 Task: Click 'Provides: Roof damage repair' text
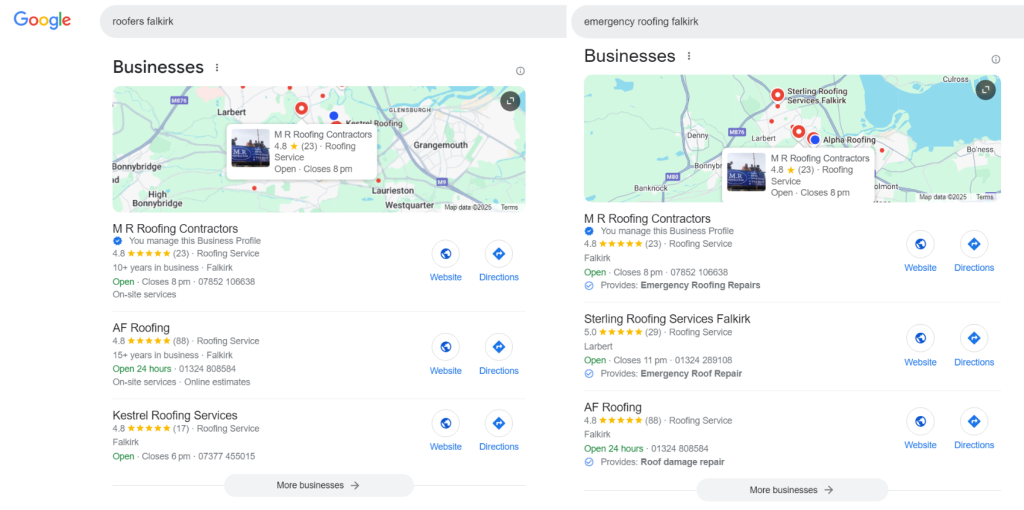663,462
